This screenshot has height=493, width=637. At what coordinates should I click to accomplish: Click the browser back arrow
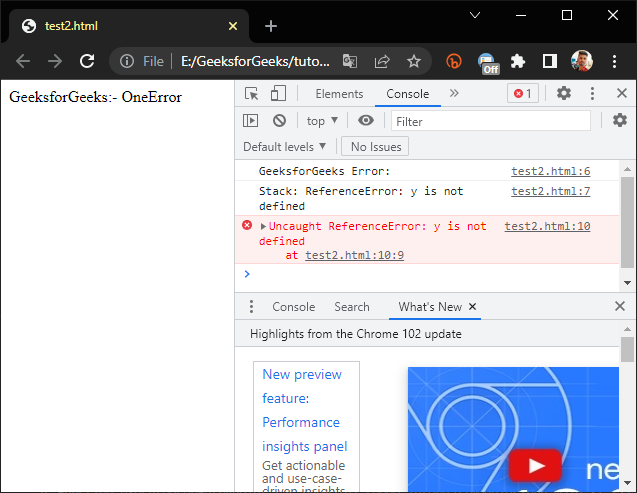click(23, 61)
